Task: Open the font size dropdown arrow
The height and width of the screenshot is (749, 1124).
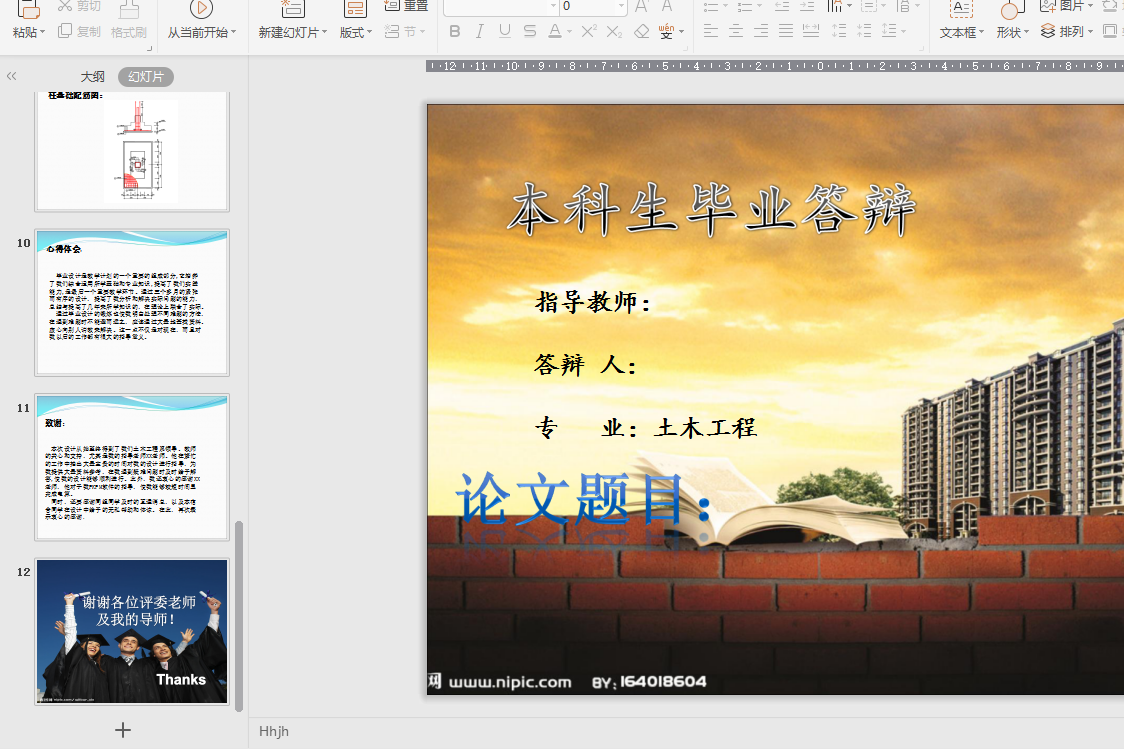Action: 621,6
